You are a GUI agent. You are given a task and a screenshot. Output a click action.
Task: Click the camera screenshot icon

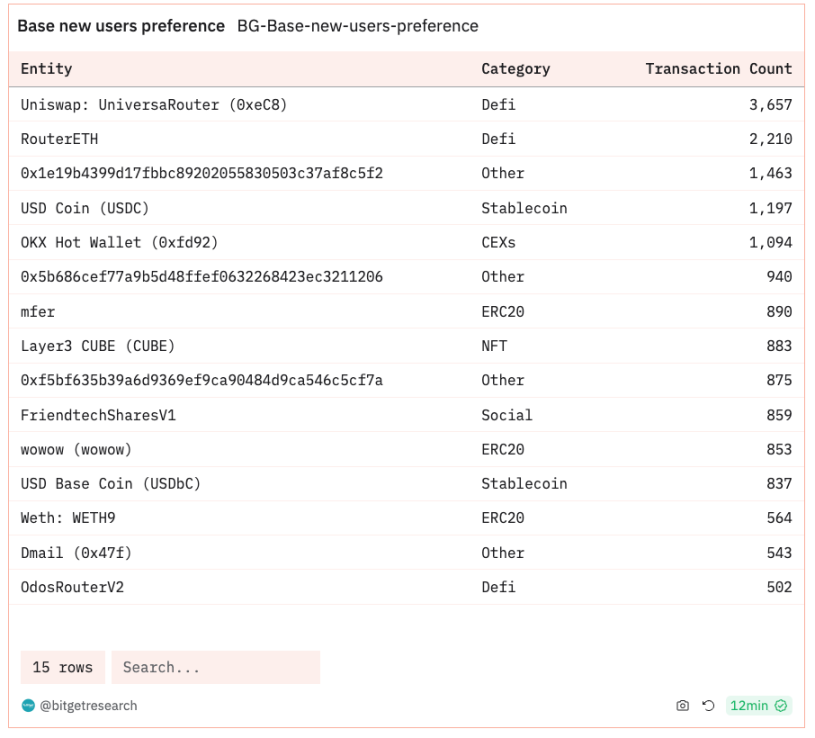(x=682, y=706)
